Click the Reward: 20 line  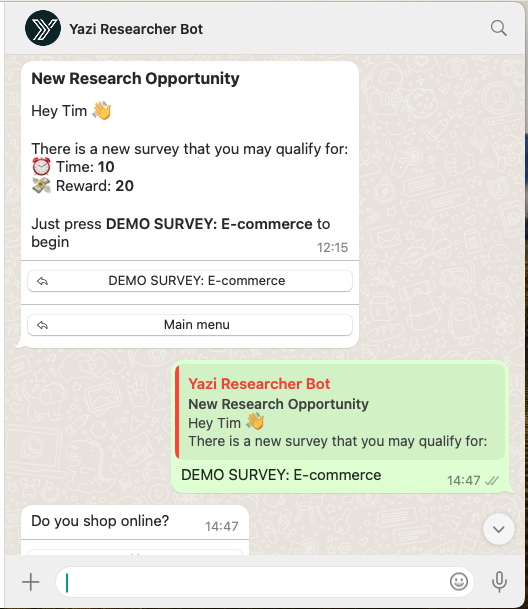point(82,186)
